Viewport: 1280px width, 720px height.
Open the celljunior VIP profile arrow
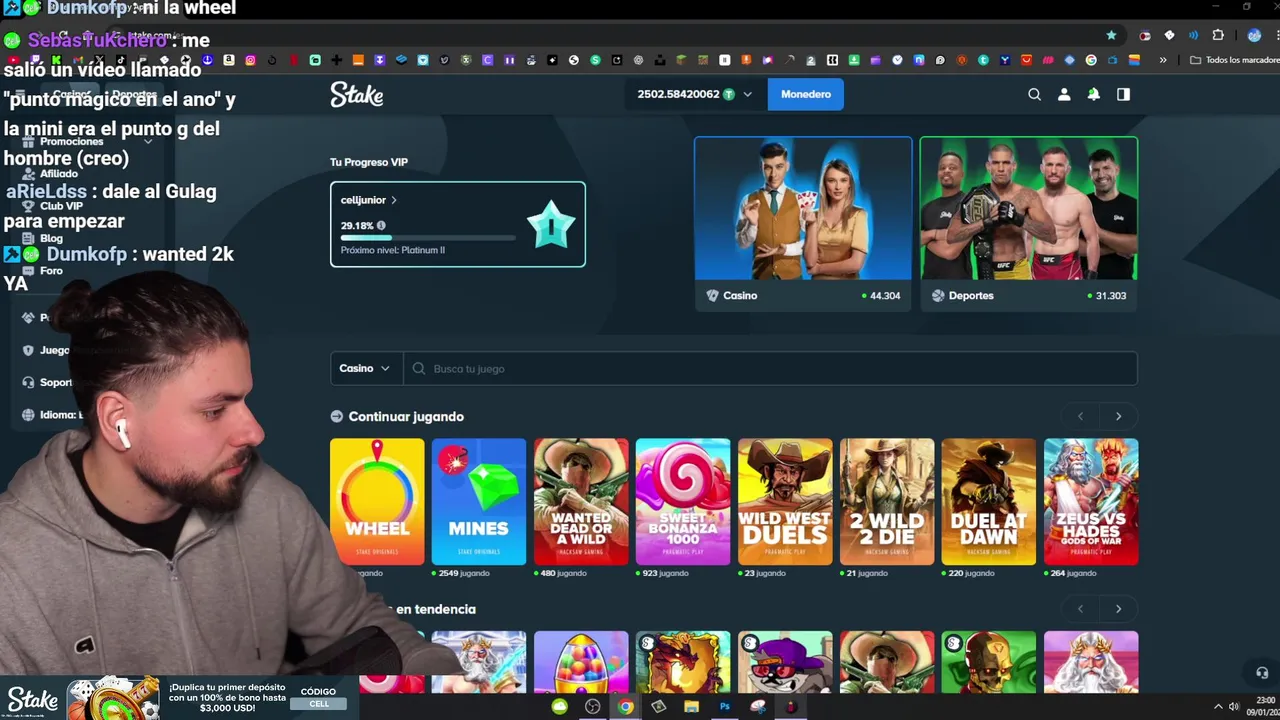click(393, 200)
